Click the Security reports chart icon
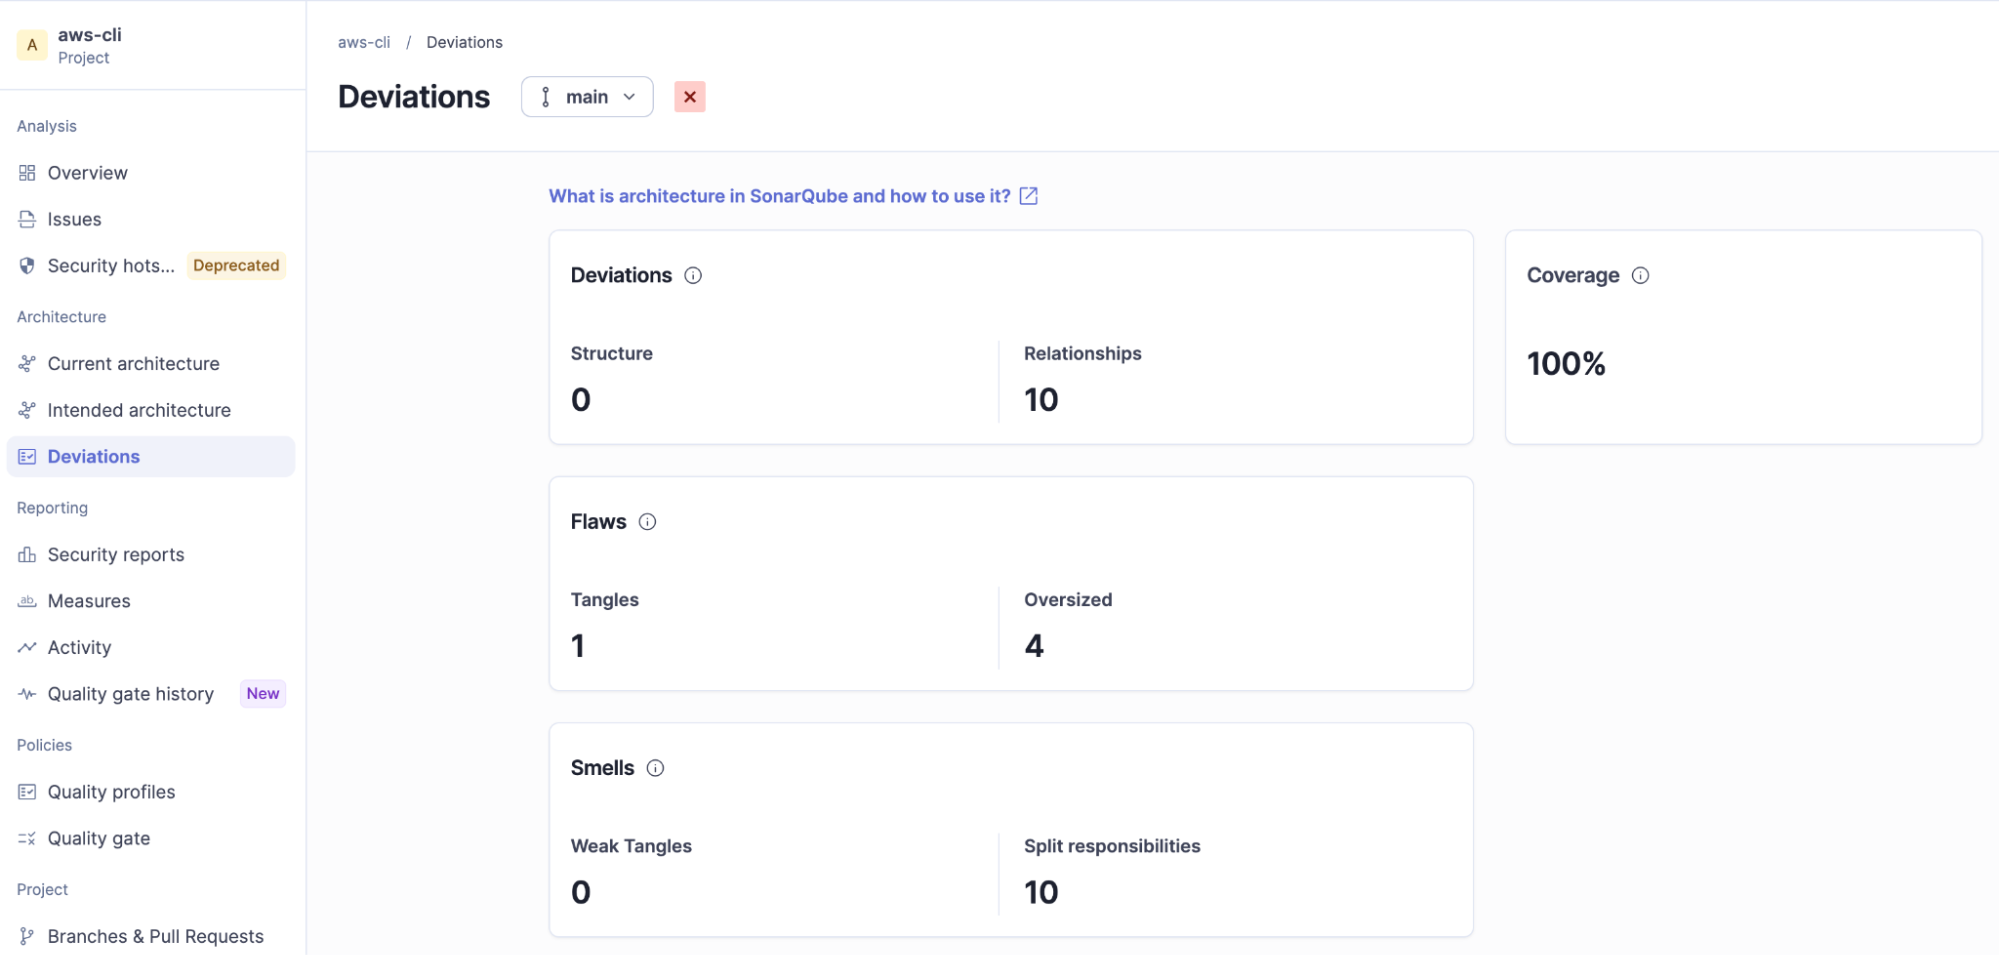 tap(27, 555)
